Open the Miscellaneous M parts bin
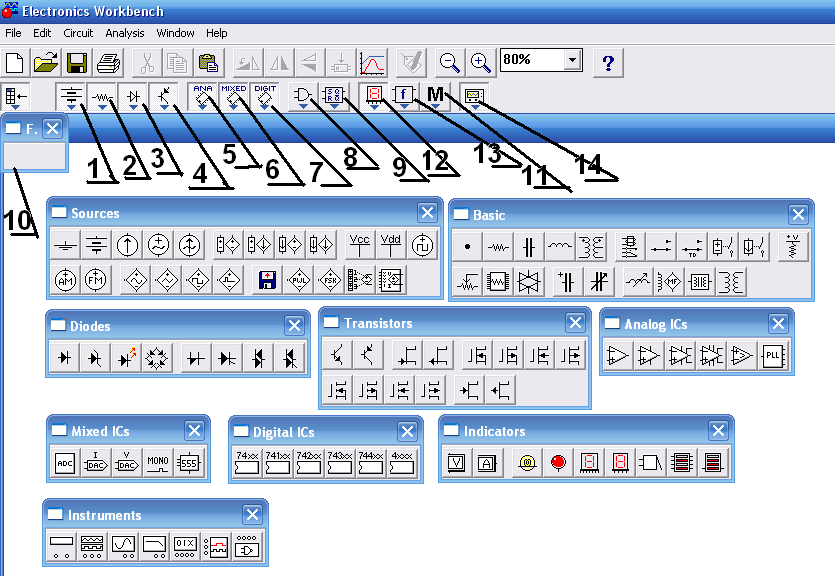 point(436,97)
